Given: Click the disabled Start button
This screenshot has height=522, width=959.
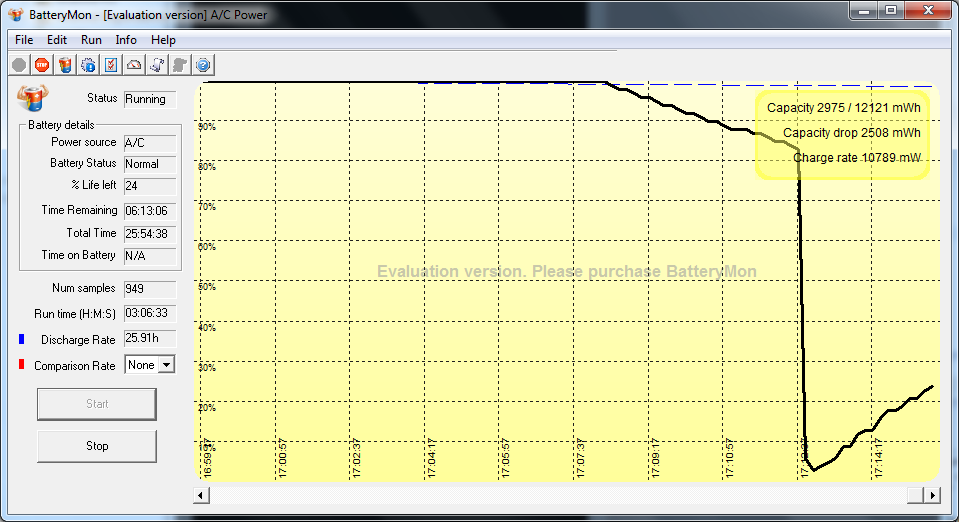Looking at the screenshot, I should (x=97, y=404).
